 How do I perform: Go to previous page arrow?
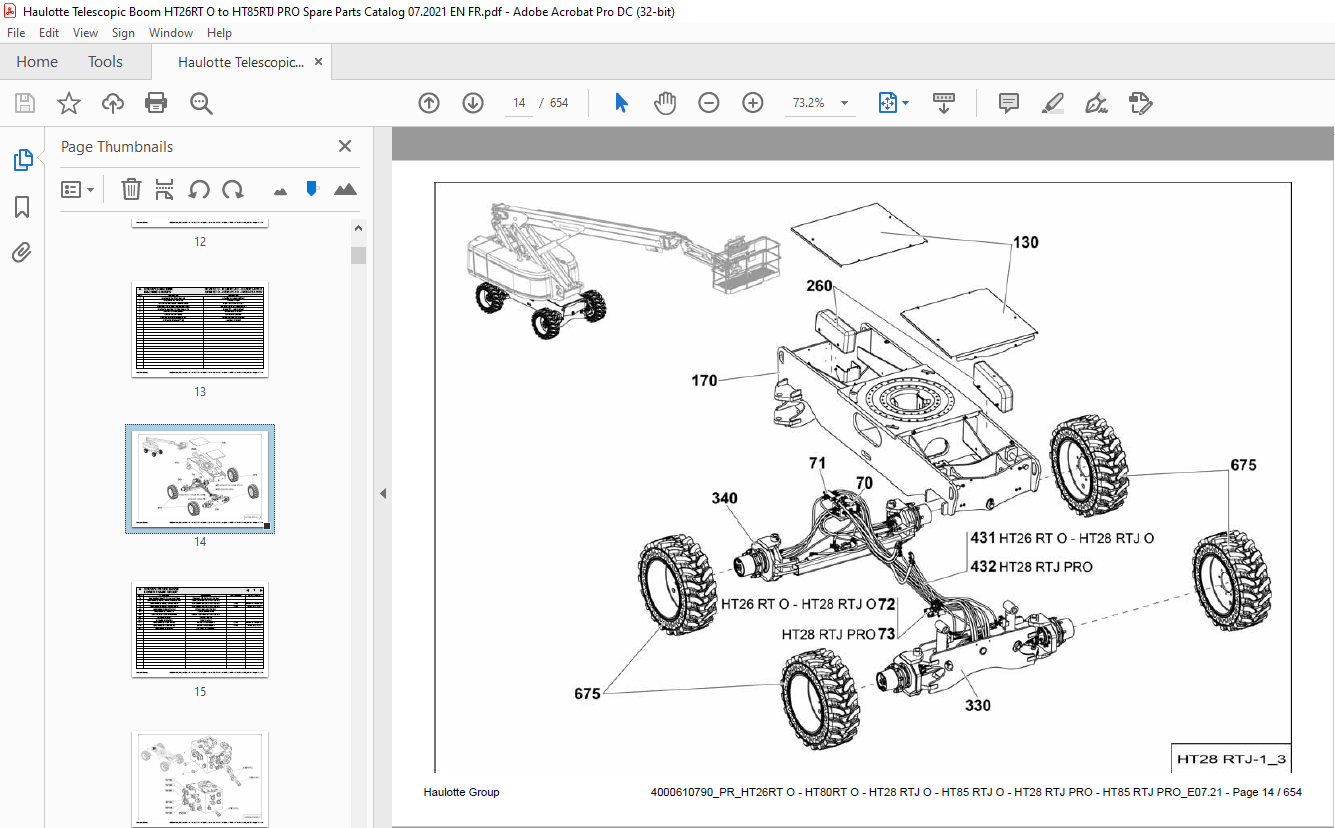(x=429, y=103)
